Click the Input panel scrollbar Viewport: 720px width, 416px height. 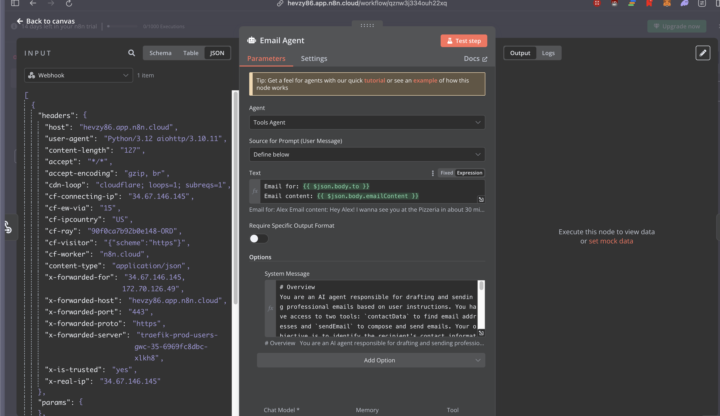pos(235,197)
